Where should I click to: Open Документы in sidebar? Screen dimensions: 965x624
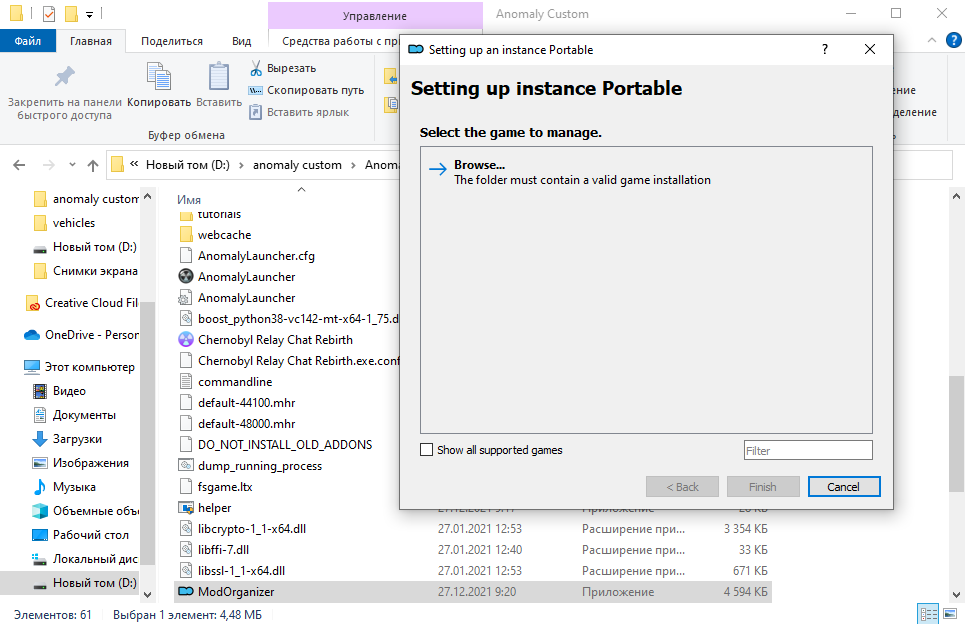click(x=74, y=415)
